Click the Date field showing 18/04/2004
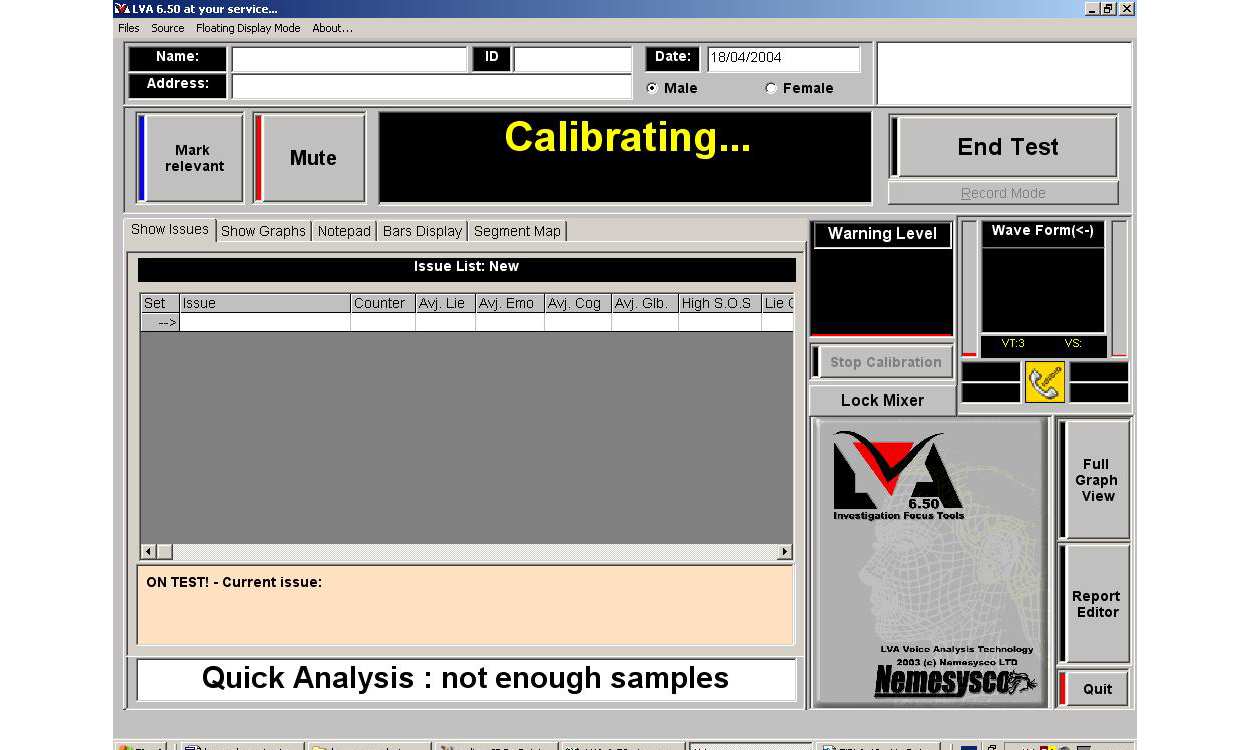 click(783, 58)
